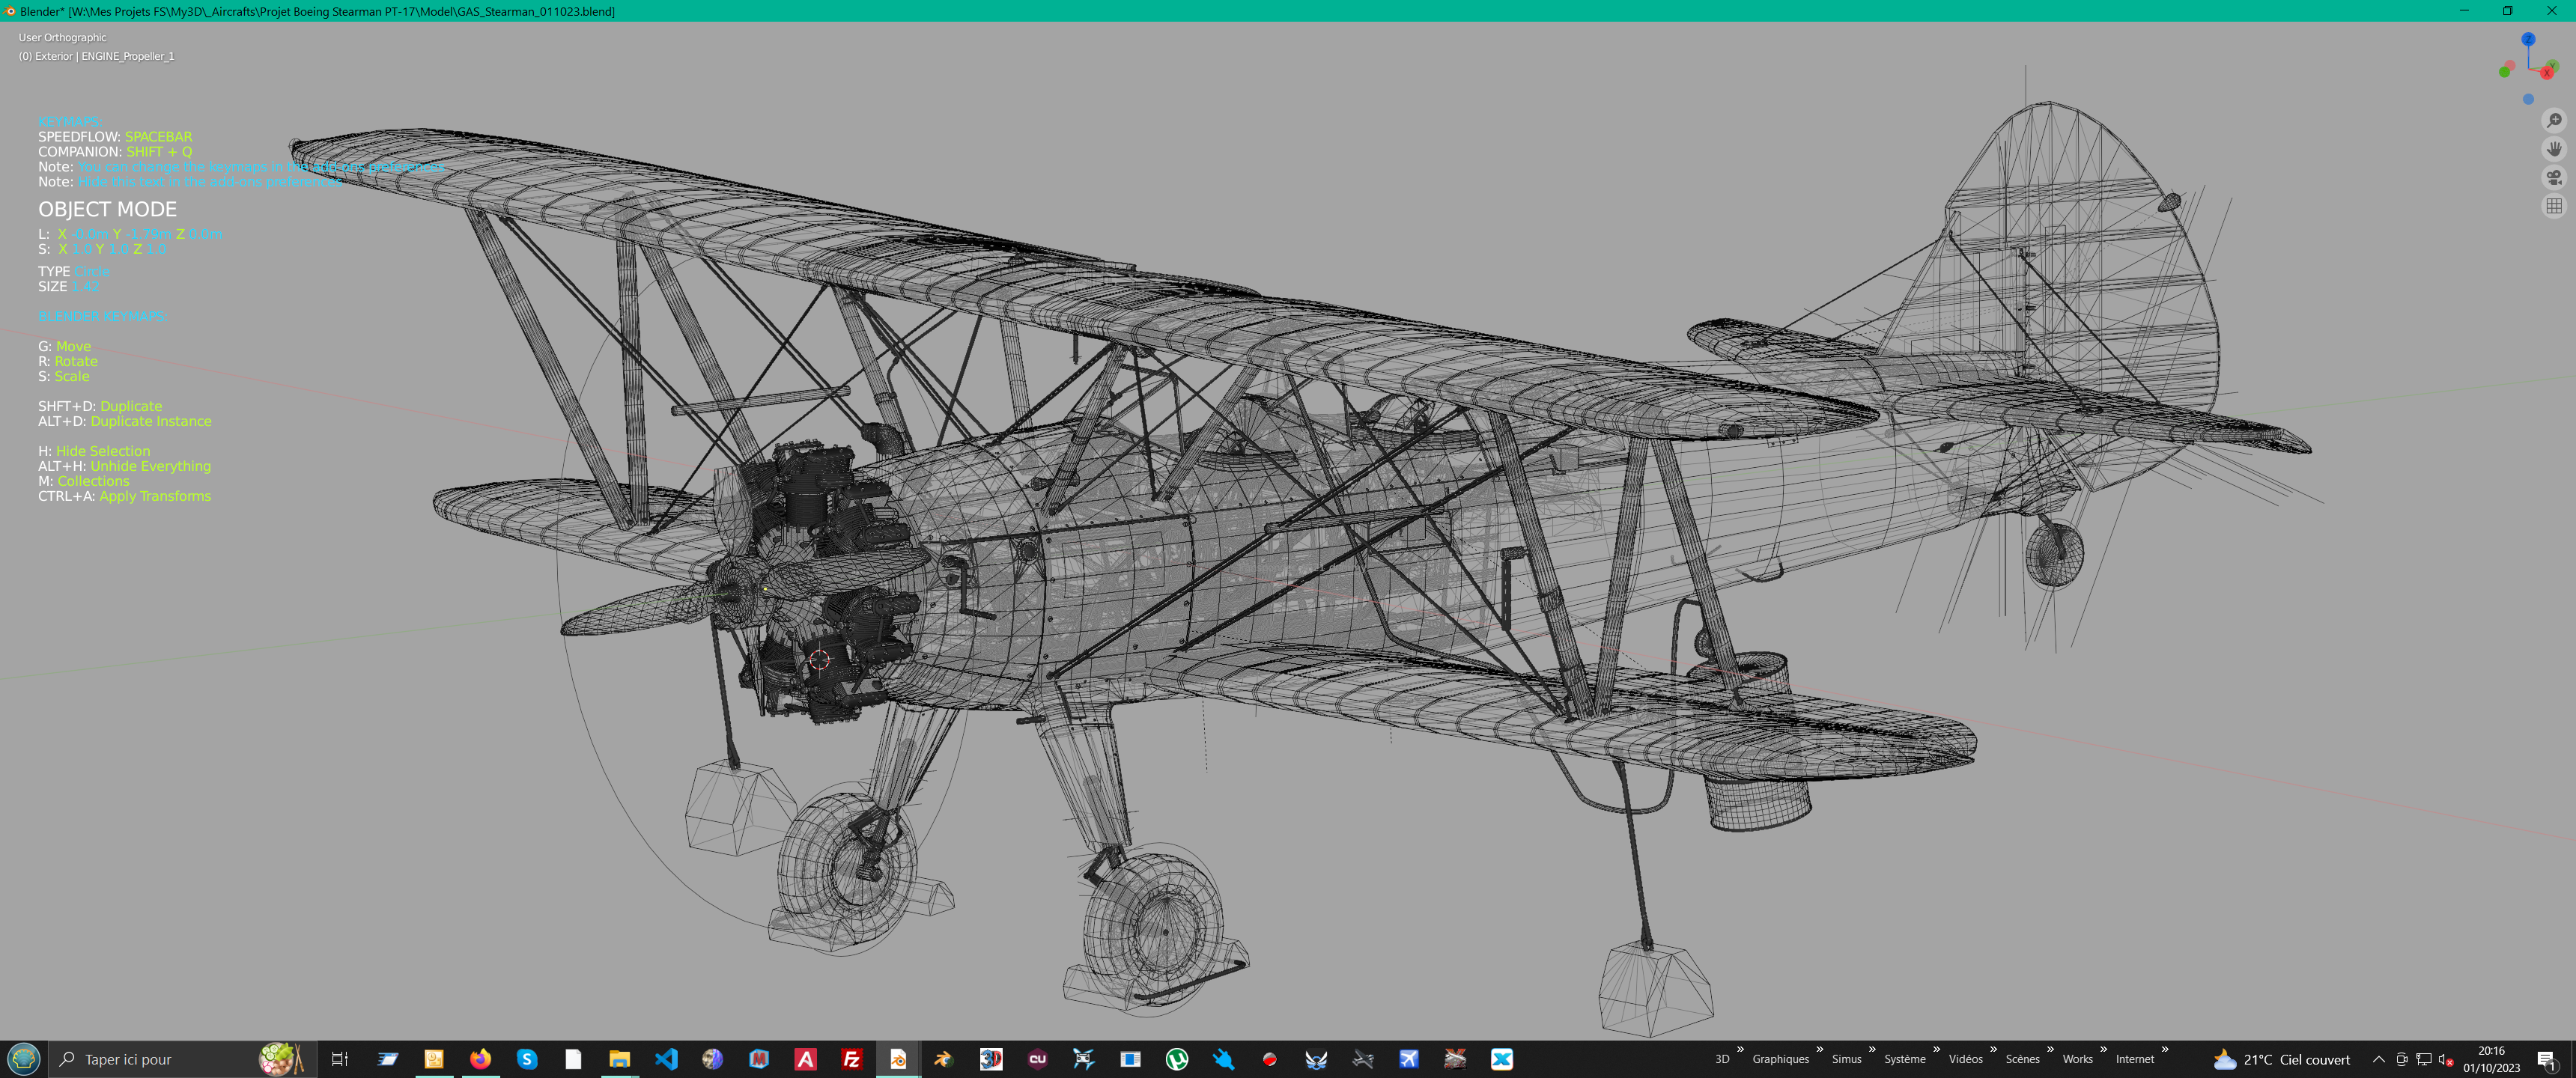Image resolution: width=2576 pixels, height=1078 pixels.
Task: Click the network tray icon
Action: [2424, 1059]
